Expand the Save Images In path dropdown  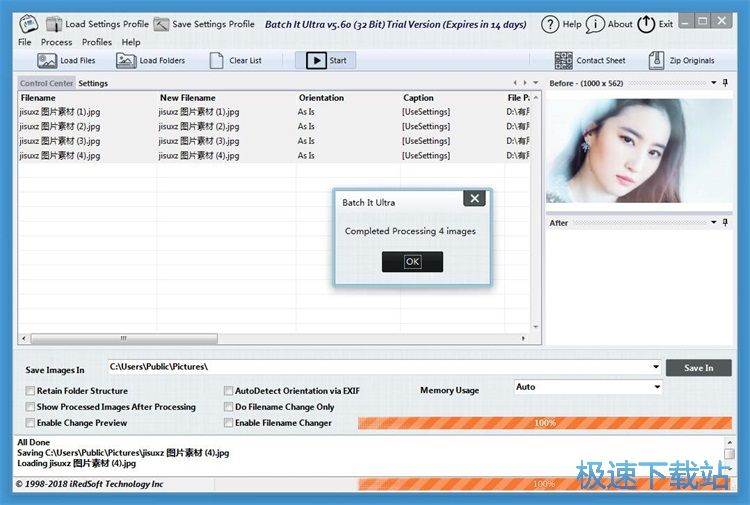(656, 367)
